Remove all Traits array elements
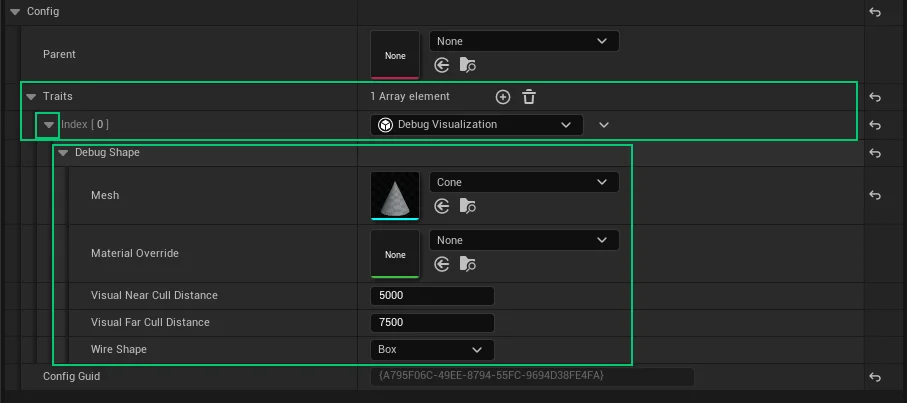The image size is (907, 403). pyautogui.click(x=529, y=97)
